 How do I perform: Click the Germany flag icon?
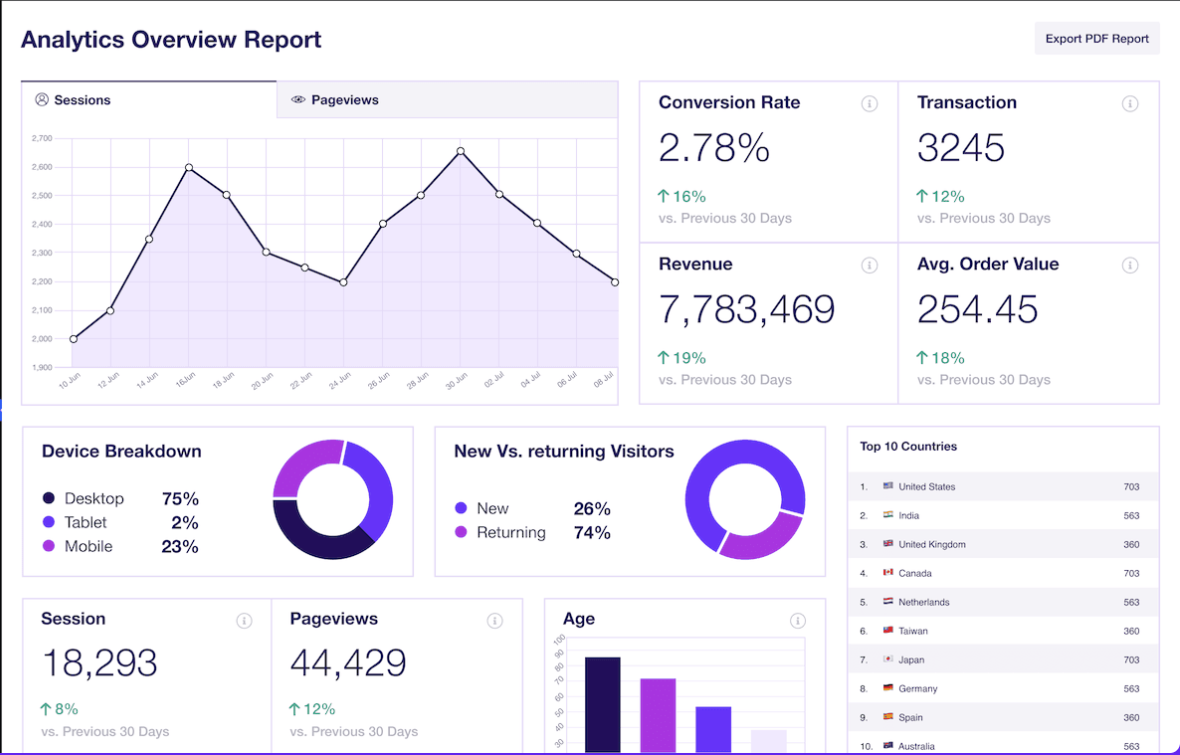pos(888,688)
